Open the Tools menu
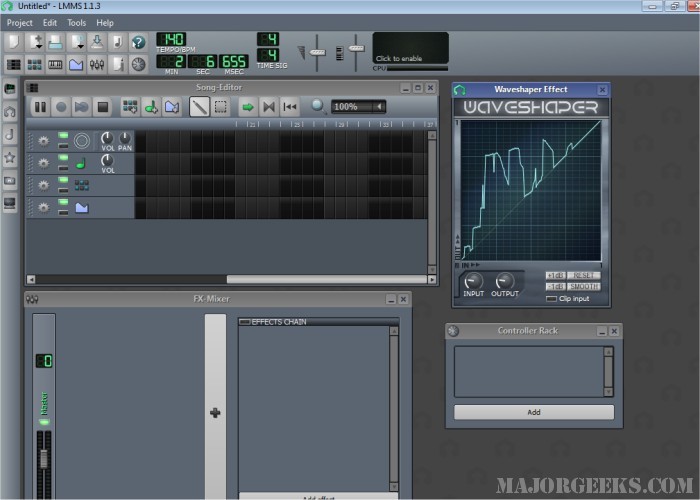700x500 pixels. pyautogui.click(x=76, y=23)
